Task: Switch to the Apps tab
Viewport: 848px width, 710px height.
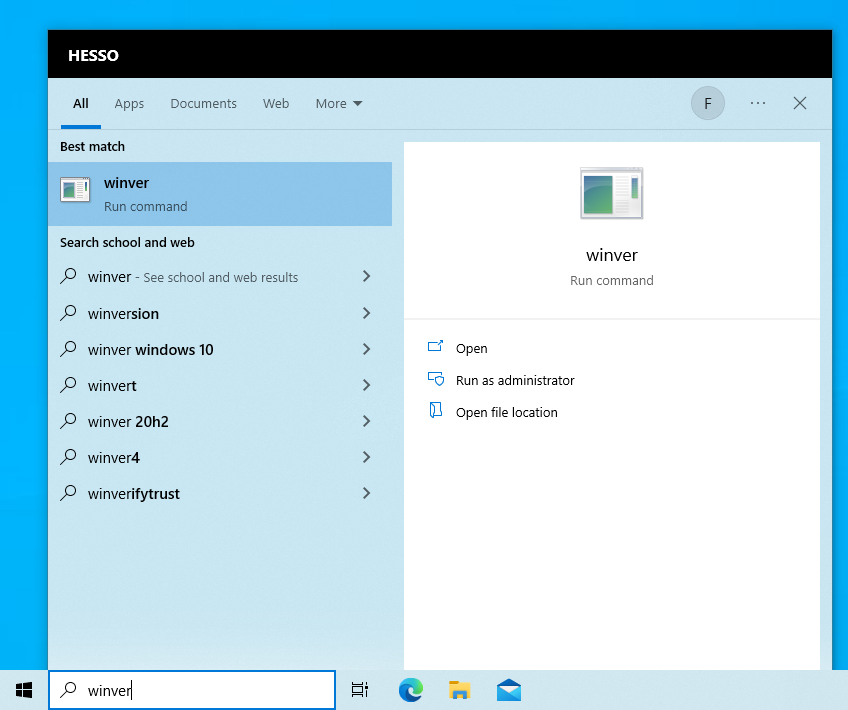Action: pos(129,103)
